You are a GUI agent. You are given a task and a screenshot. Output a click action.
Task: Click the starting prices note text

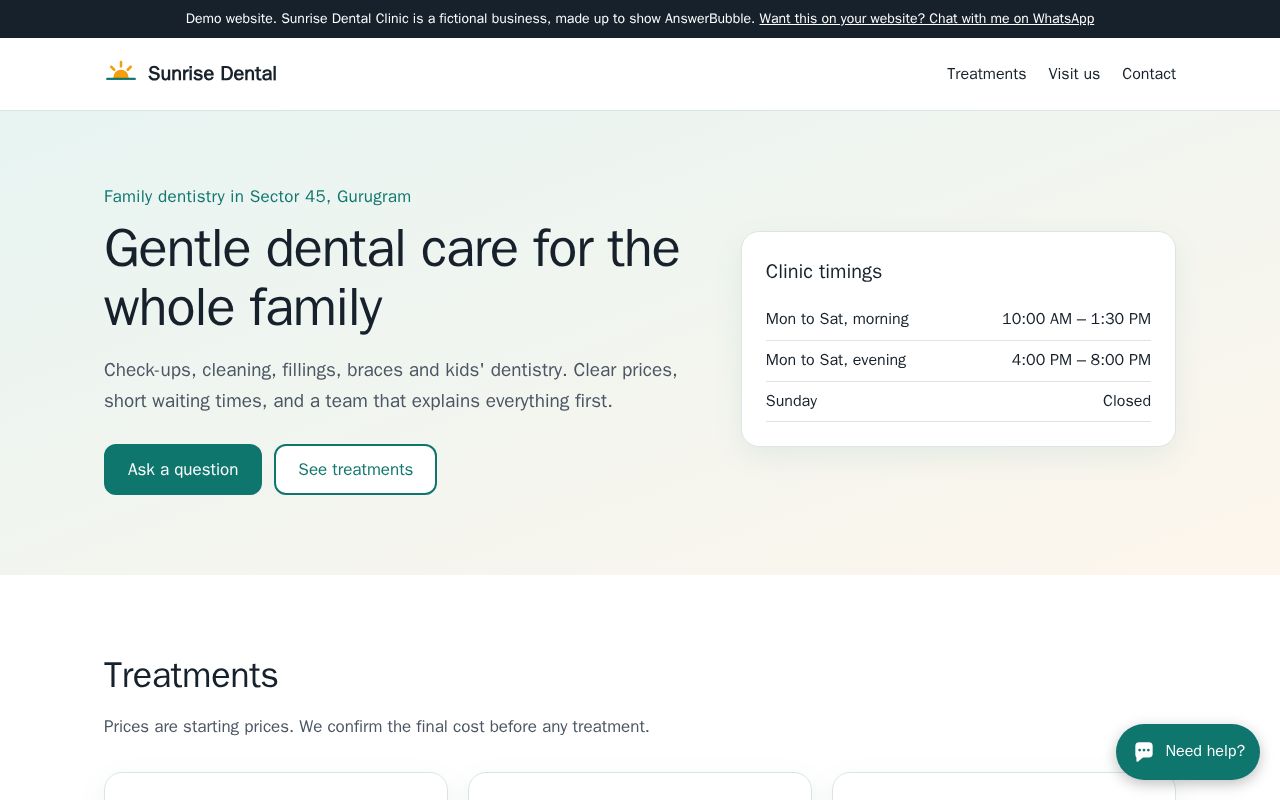[377, 726]
